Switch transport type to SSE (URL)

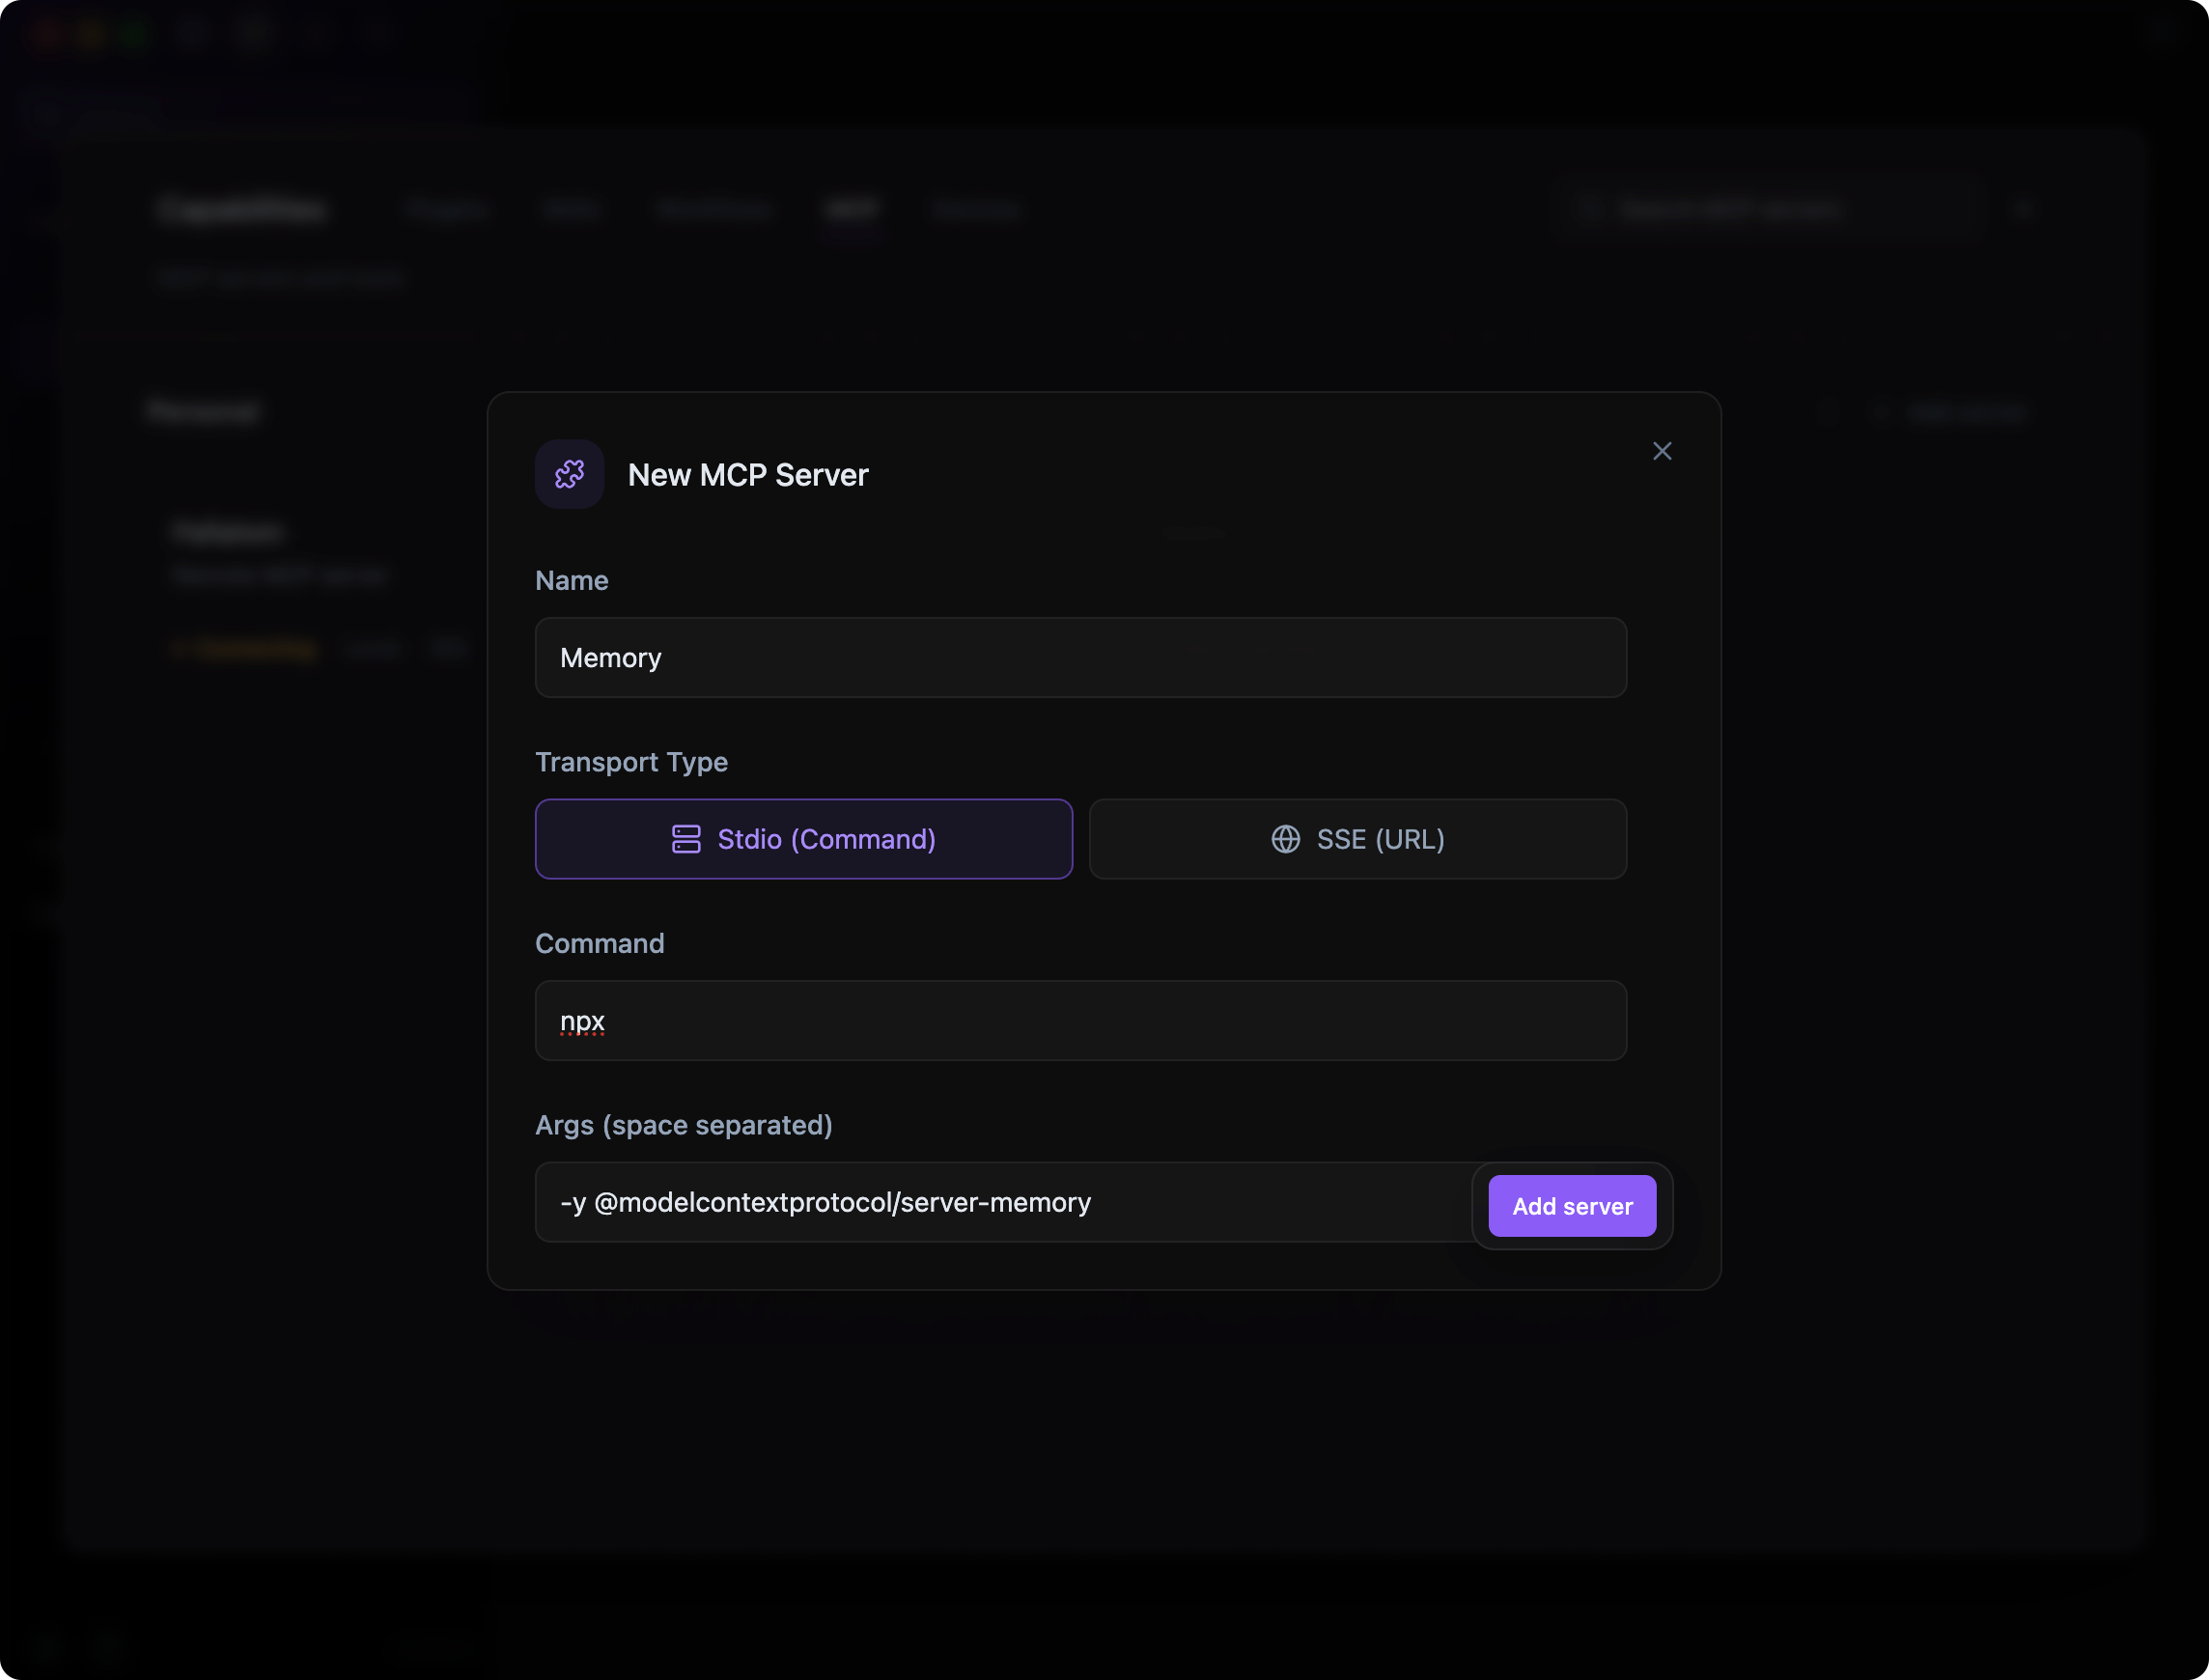(x=1358, y=839)
